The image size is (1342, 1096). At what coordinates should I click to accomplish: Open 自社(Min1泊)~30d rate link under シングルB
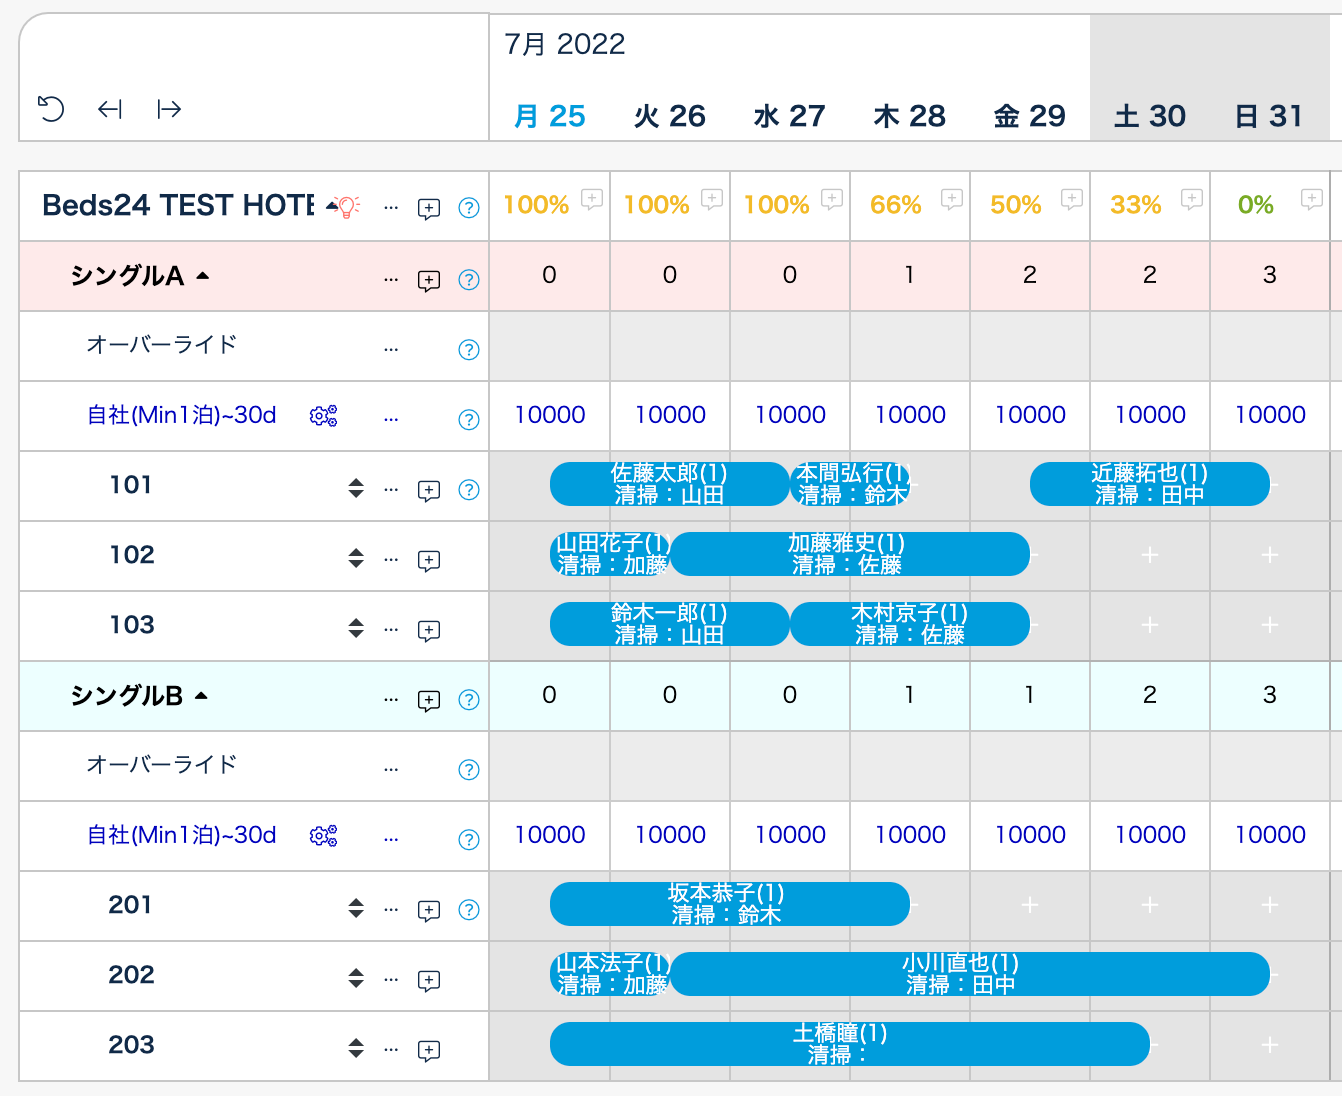point(181,835)
